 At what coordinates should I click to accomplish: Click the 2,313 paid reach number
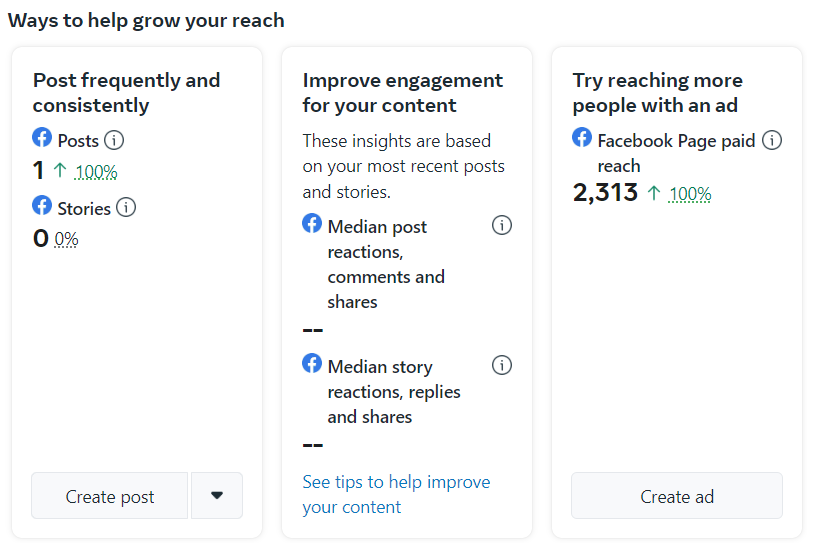point(605,193)
